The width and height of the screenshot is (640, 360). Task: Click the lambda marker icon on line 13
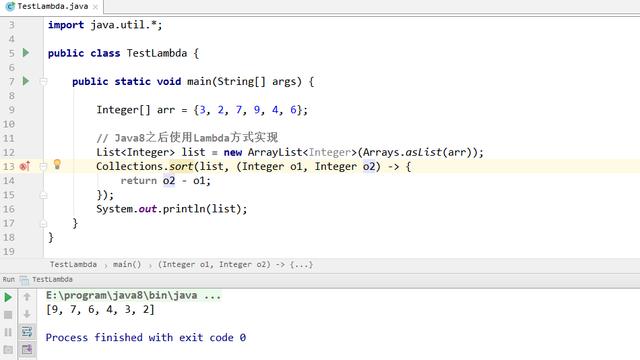point(25,166)
